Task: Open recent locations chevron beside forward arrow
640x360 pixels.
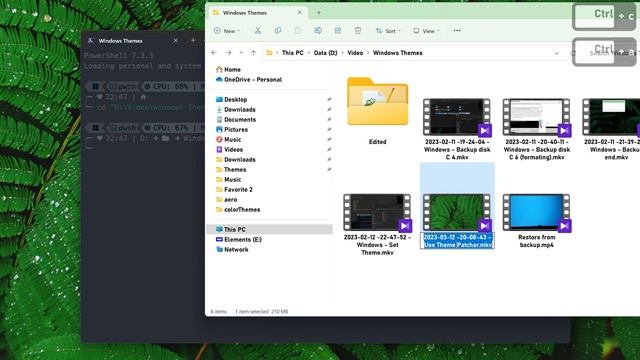Action: pyautogui.click(x=241, y=53)
